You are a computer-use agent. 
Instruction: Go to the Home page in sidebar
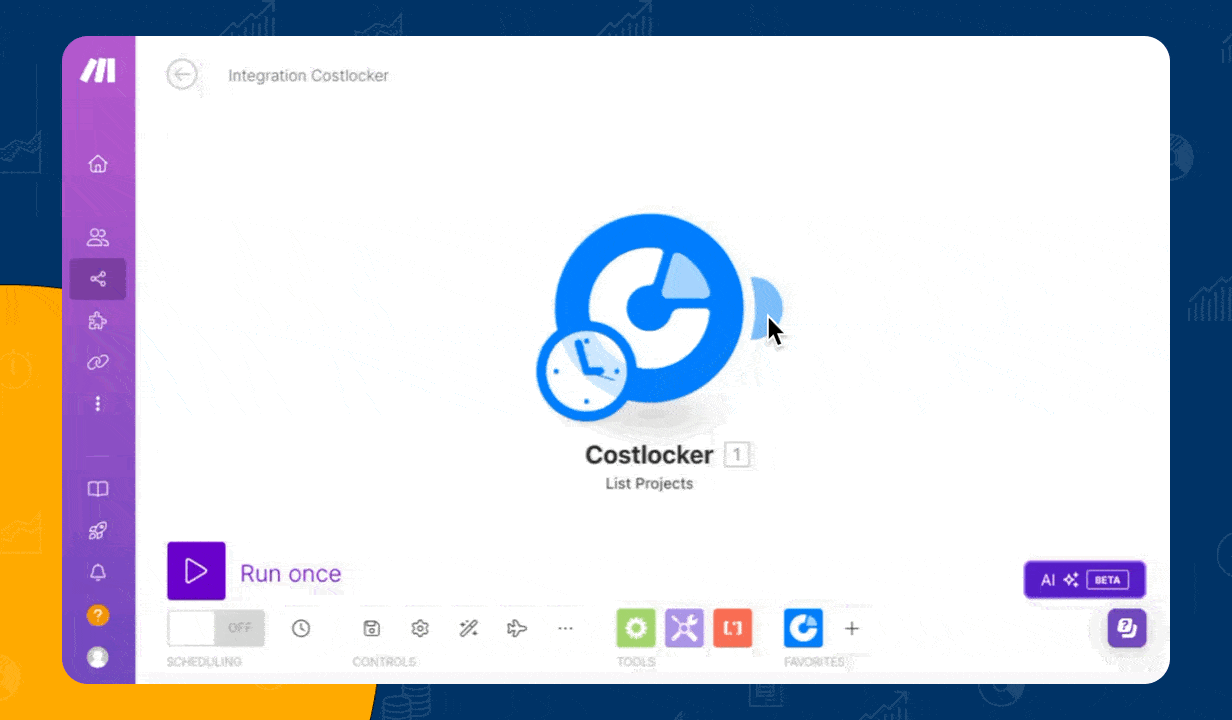pos(98,164)
